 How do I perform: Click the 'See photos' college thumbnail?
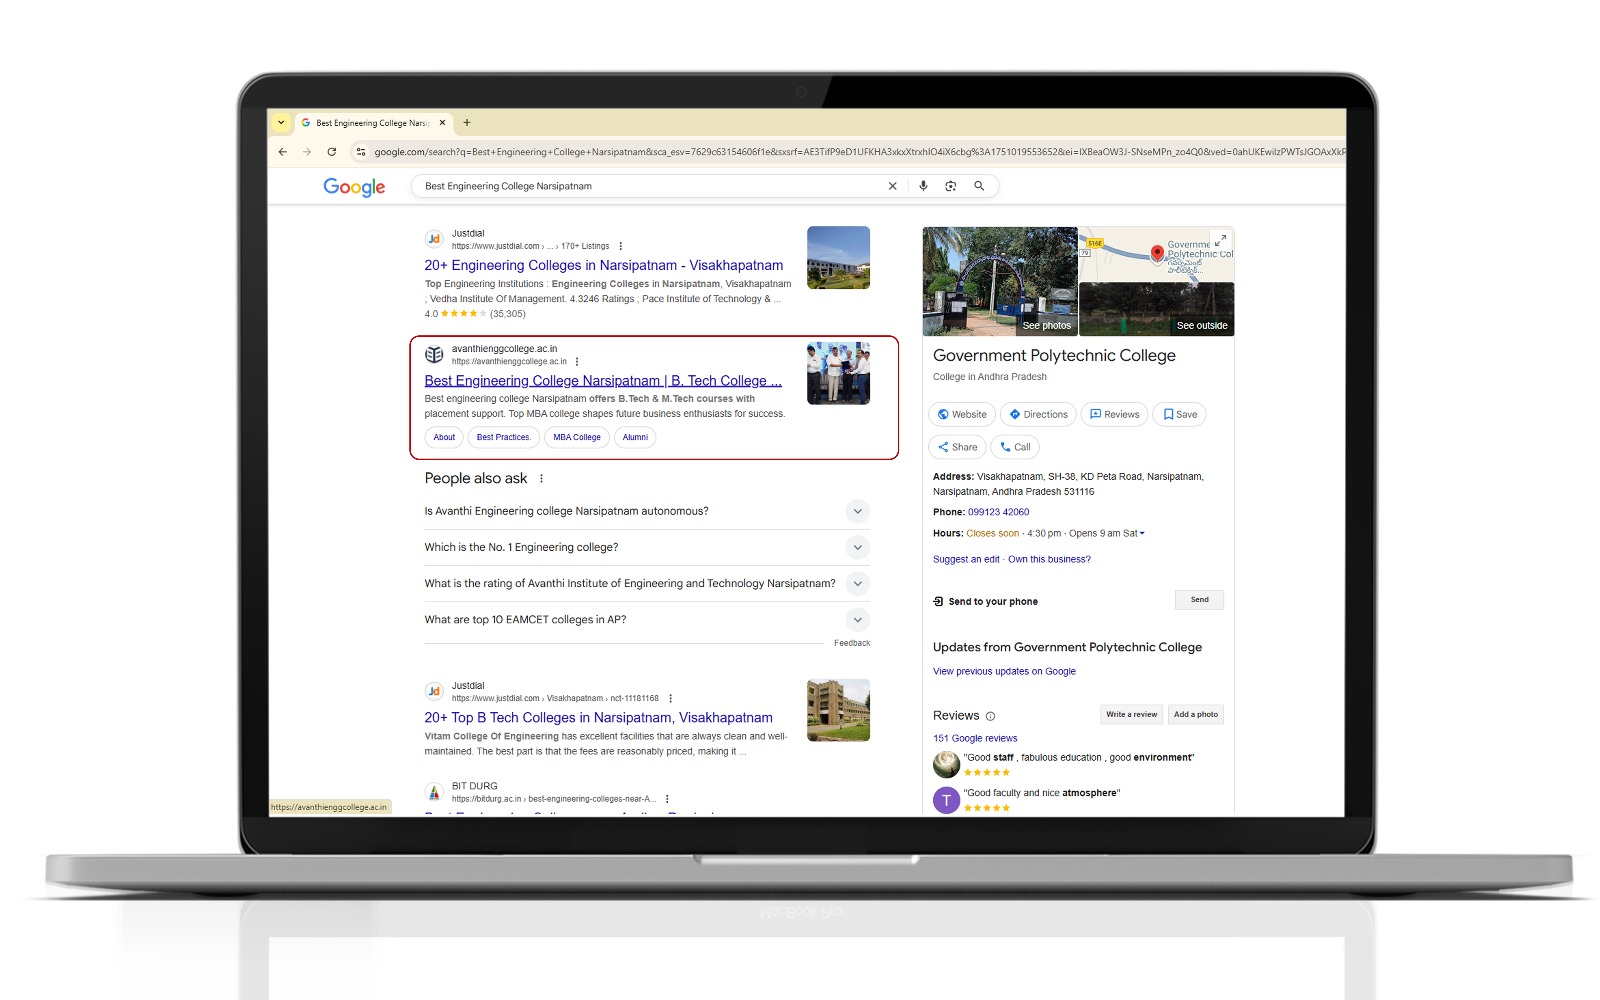pos(1000,281)
